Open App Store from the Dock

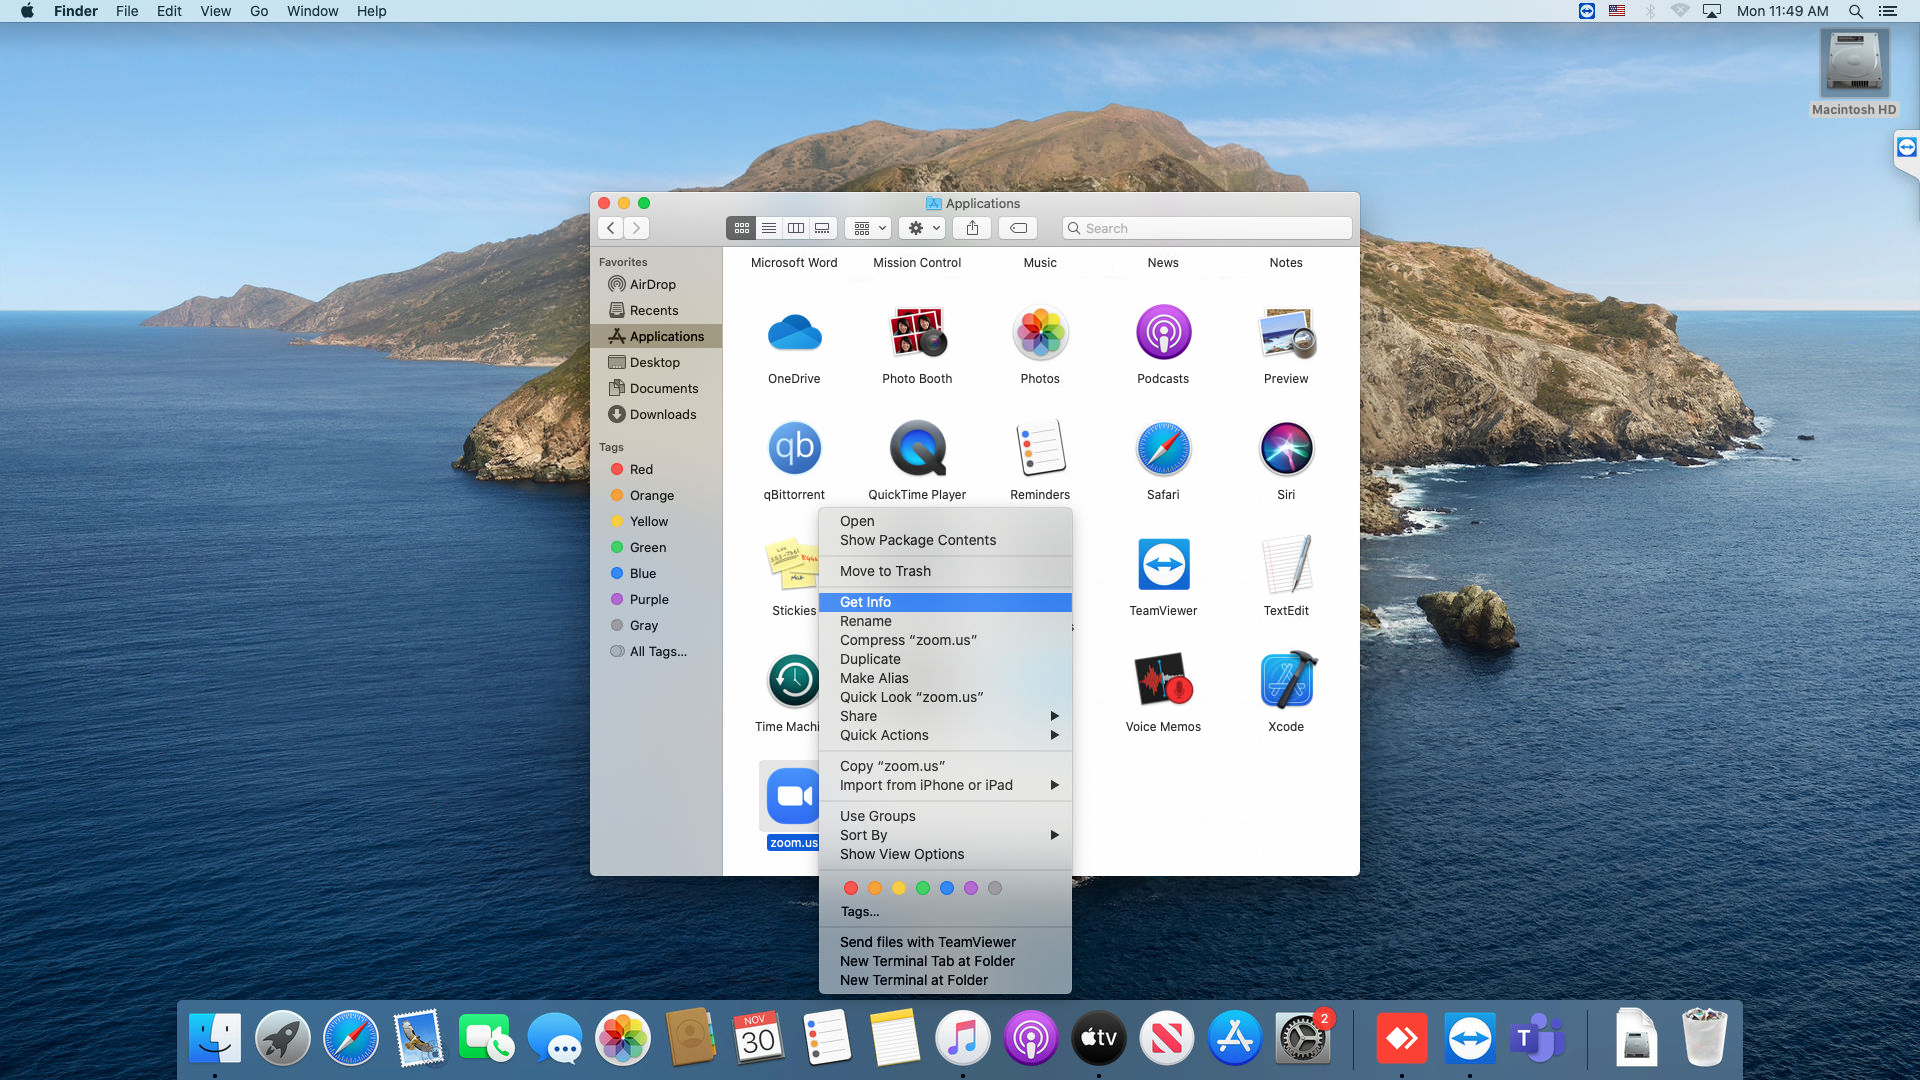coord(1235,1039)
